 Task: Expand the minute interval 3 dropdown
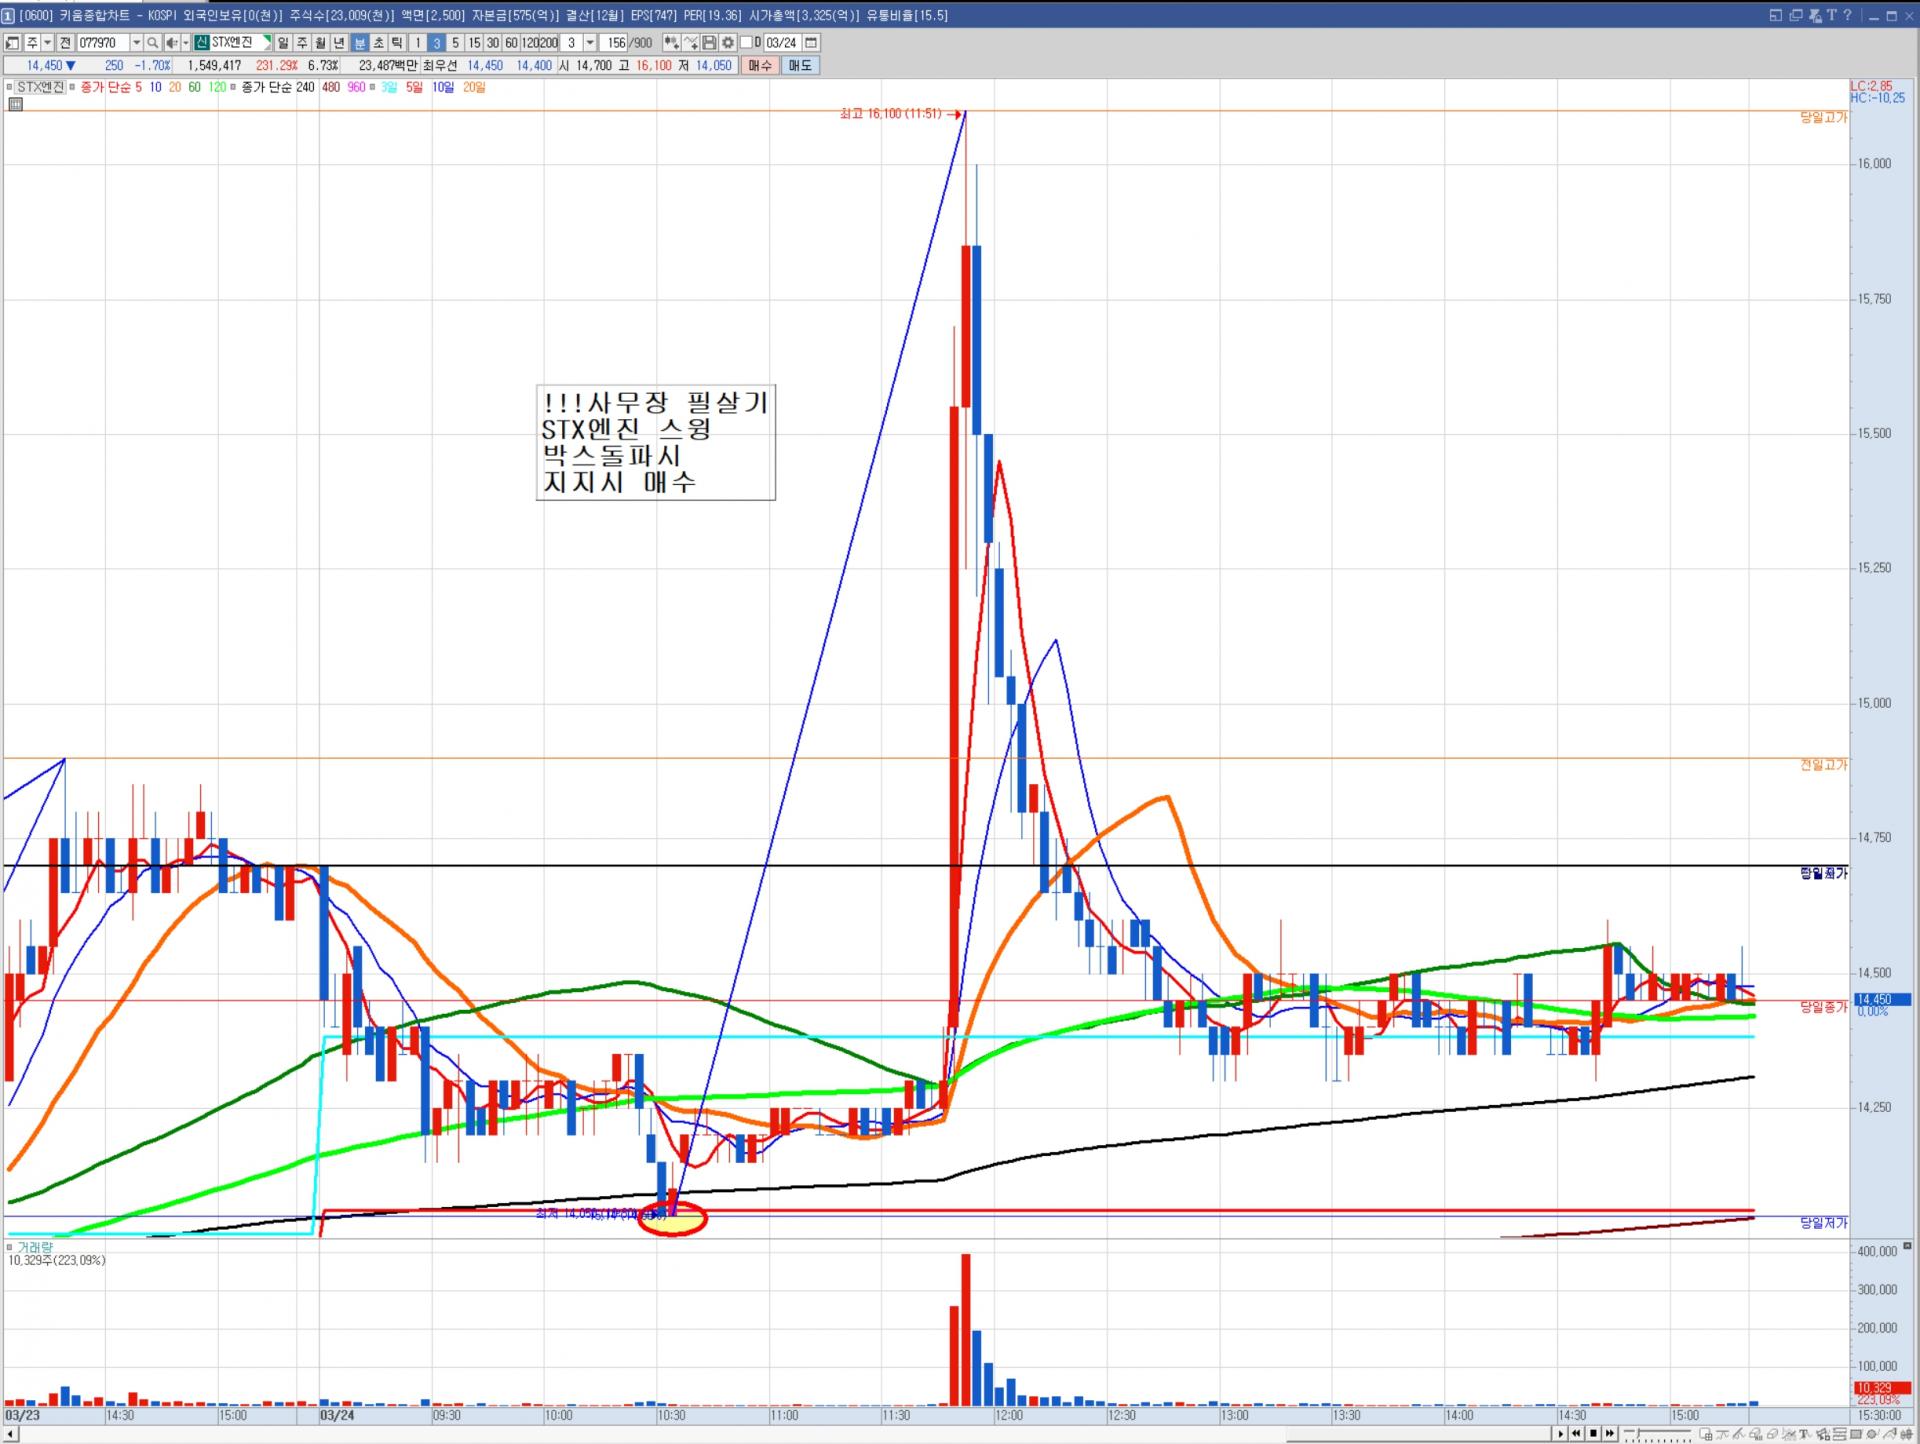[x=590, y=43]
